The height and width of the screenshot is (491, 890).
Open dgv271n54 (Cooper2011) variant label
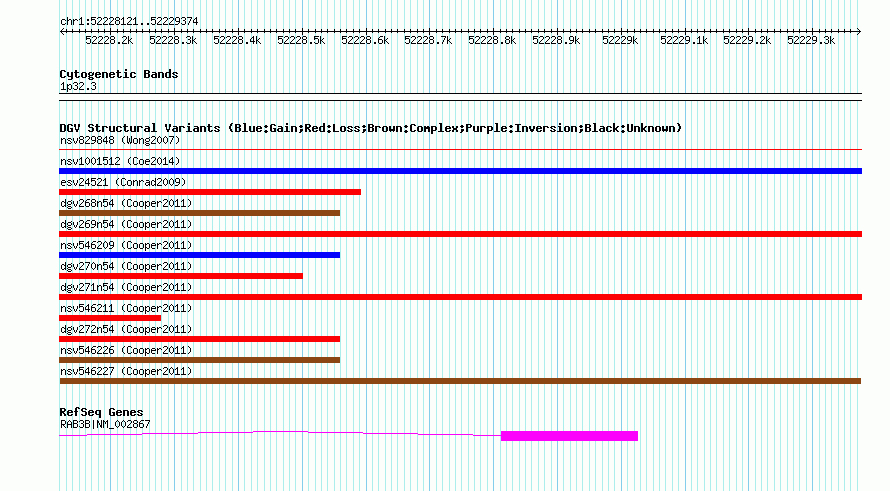[126, 287]
